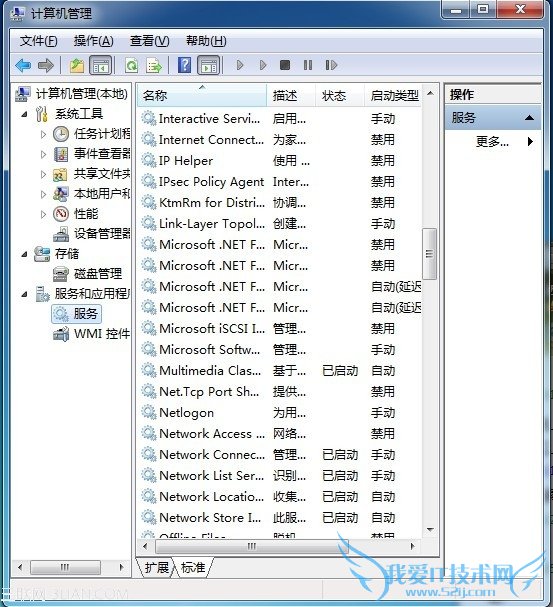553x607 pixels.
Task: Select the 性能 tree item
Action: tap(76, 214)
